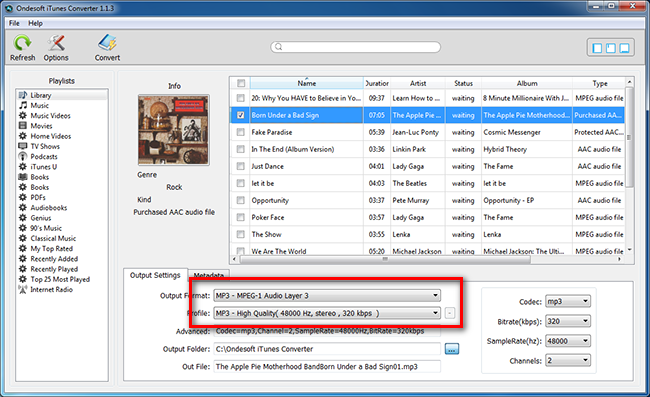The width and height of the screenshot is (650, 397).
Task: Open the Channels dropdown
Action: pyautogui.click(x=568, y=360)
